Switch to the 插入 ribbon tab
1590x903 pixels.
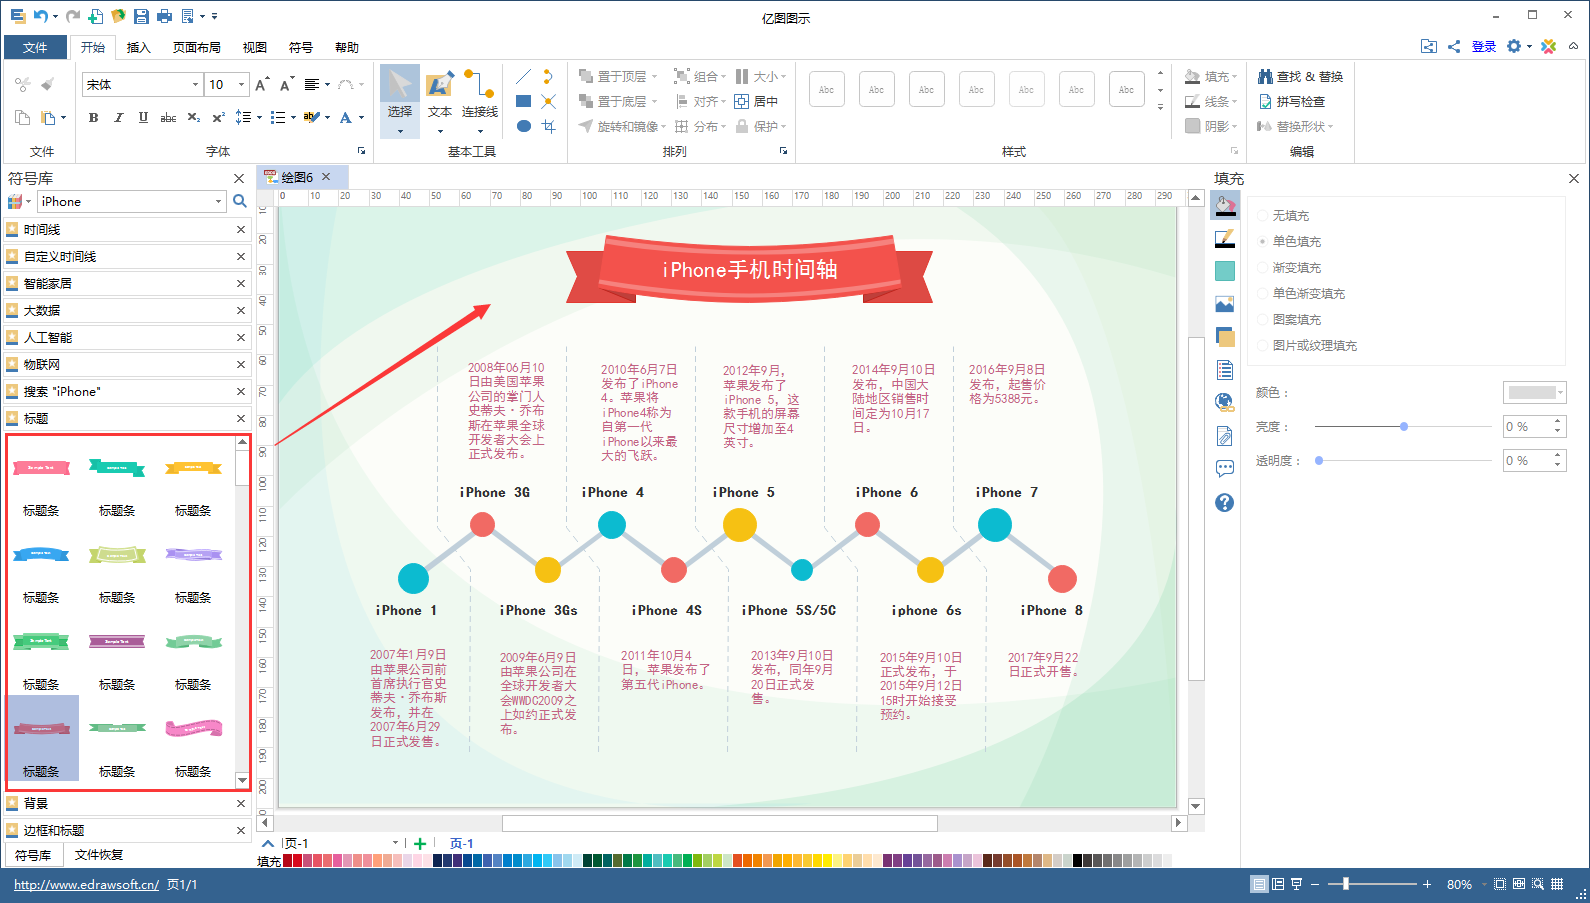click(x=138, y=47)
